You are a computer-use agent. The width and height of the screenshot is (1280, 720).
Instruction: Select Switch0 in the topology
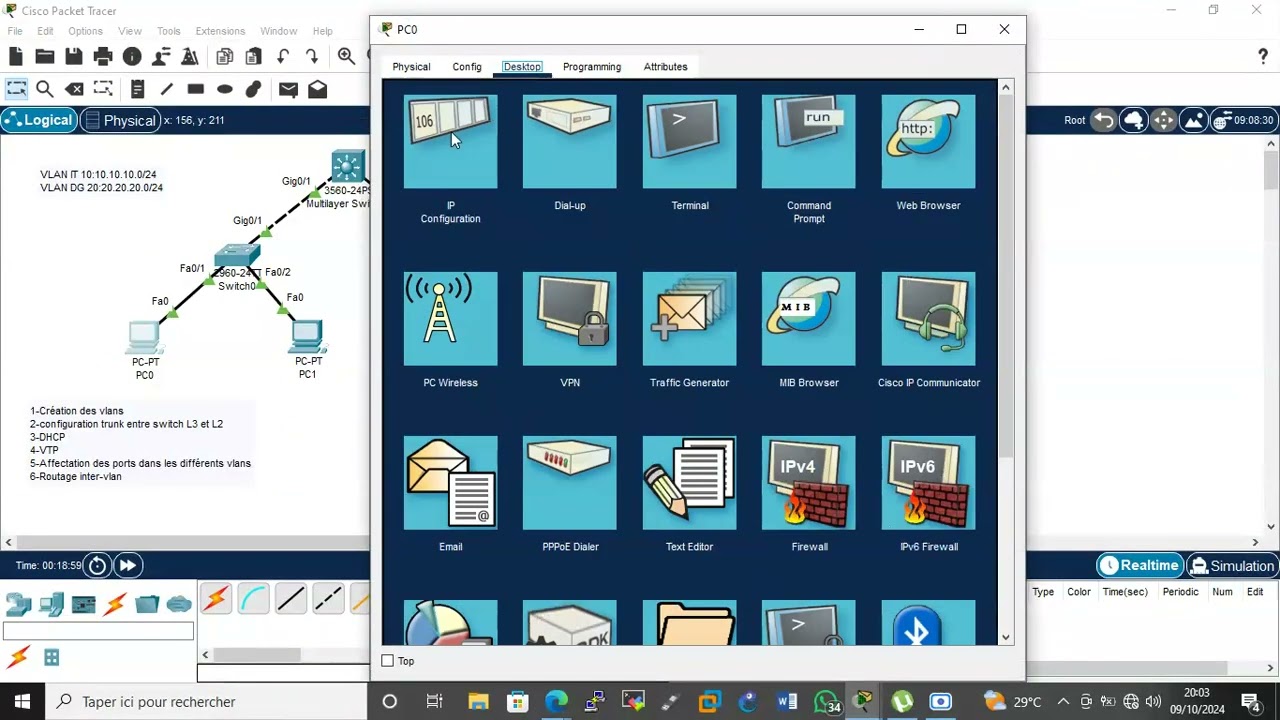click(237, 258)
